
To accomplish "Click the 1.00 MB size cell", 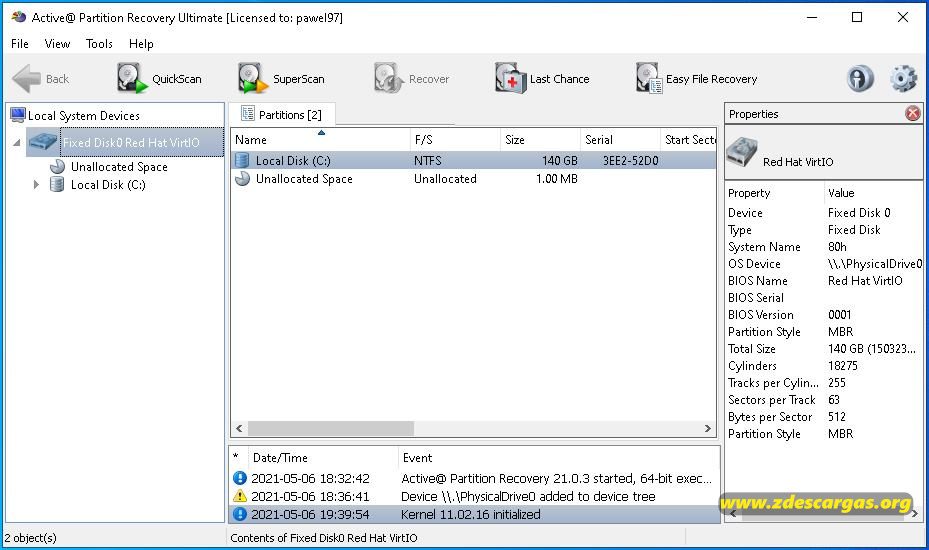I will pos(556,179).
